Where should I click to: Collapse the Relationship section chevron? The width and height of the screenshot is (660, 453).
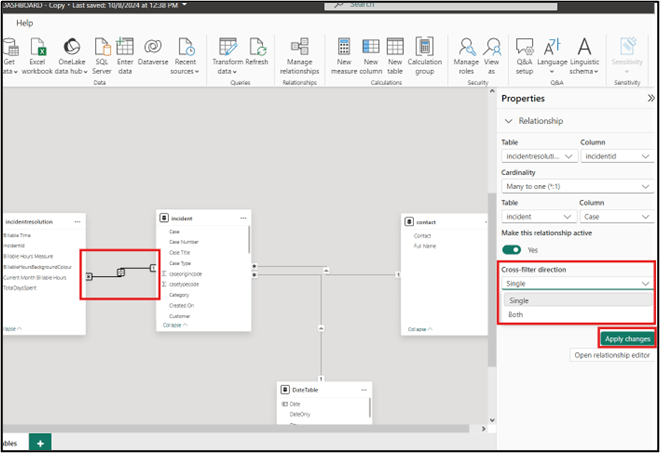(x=508, y=121)
